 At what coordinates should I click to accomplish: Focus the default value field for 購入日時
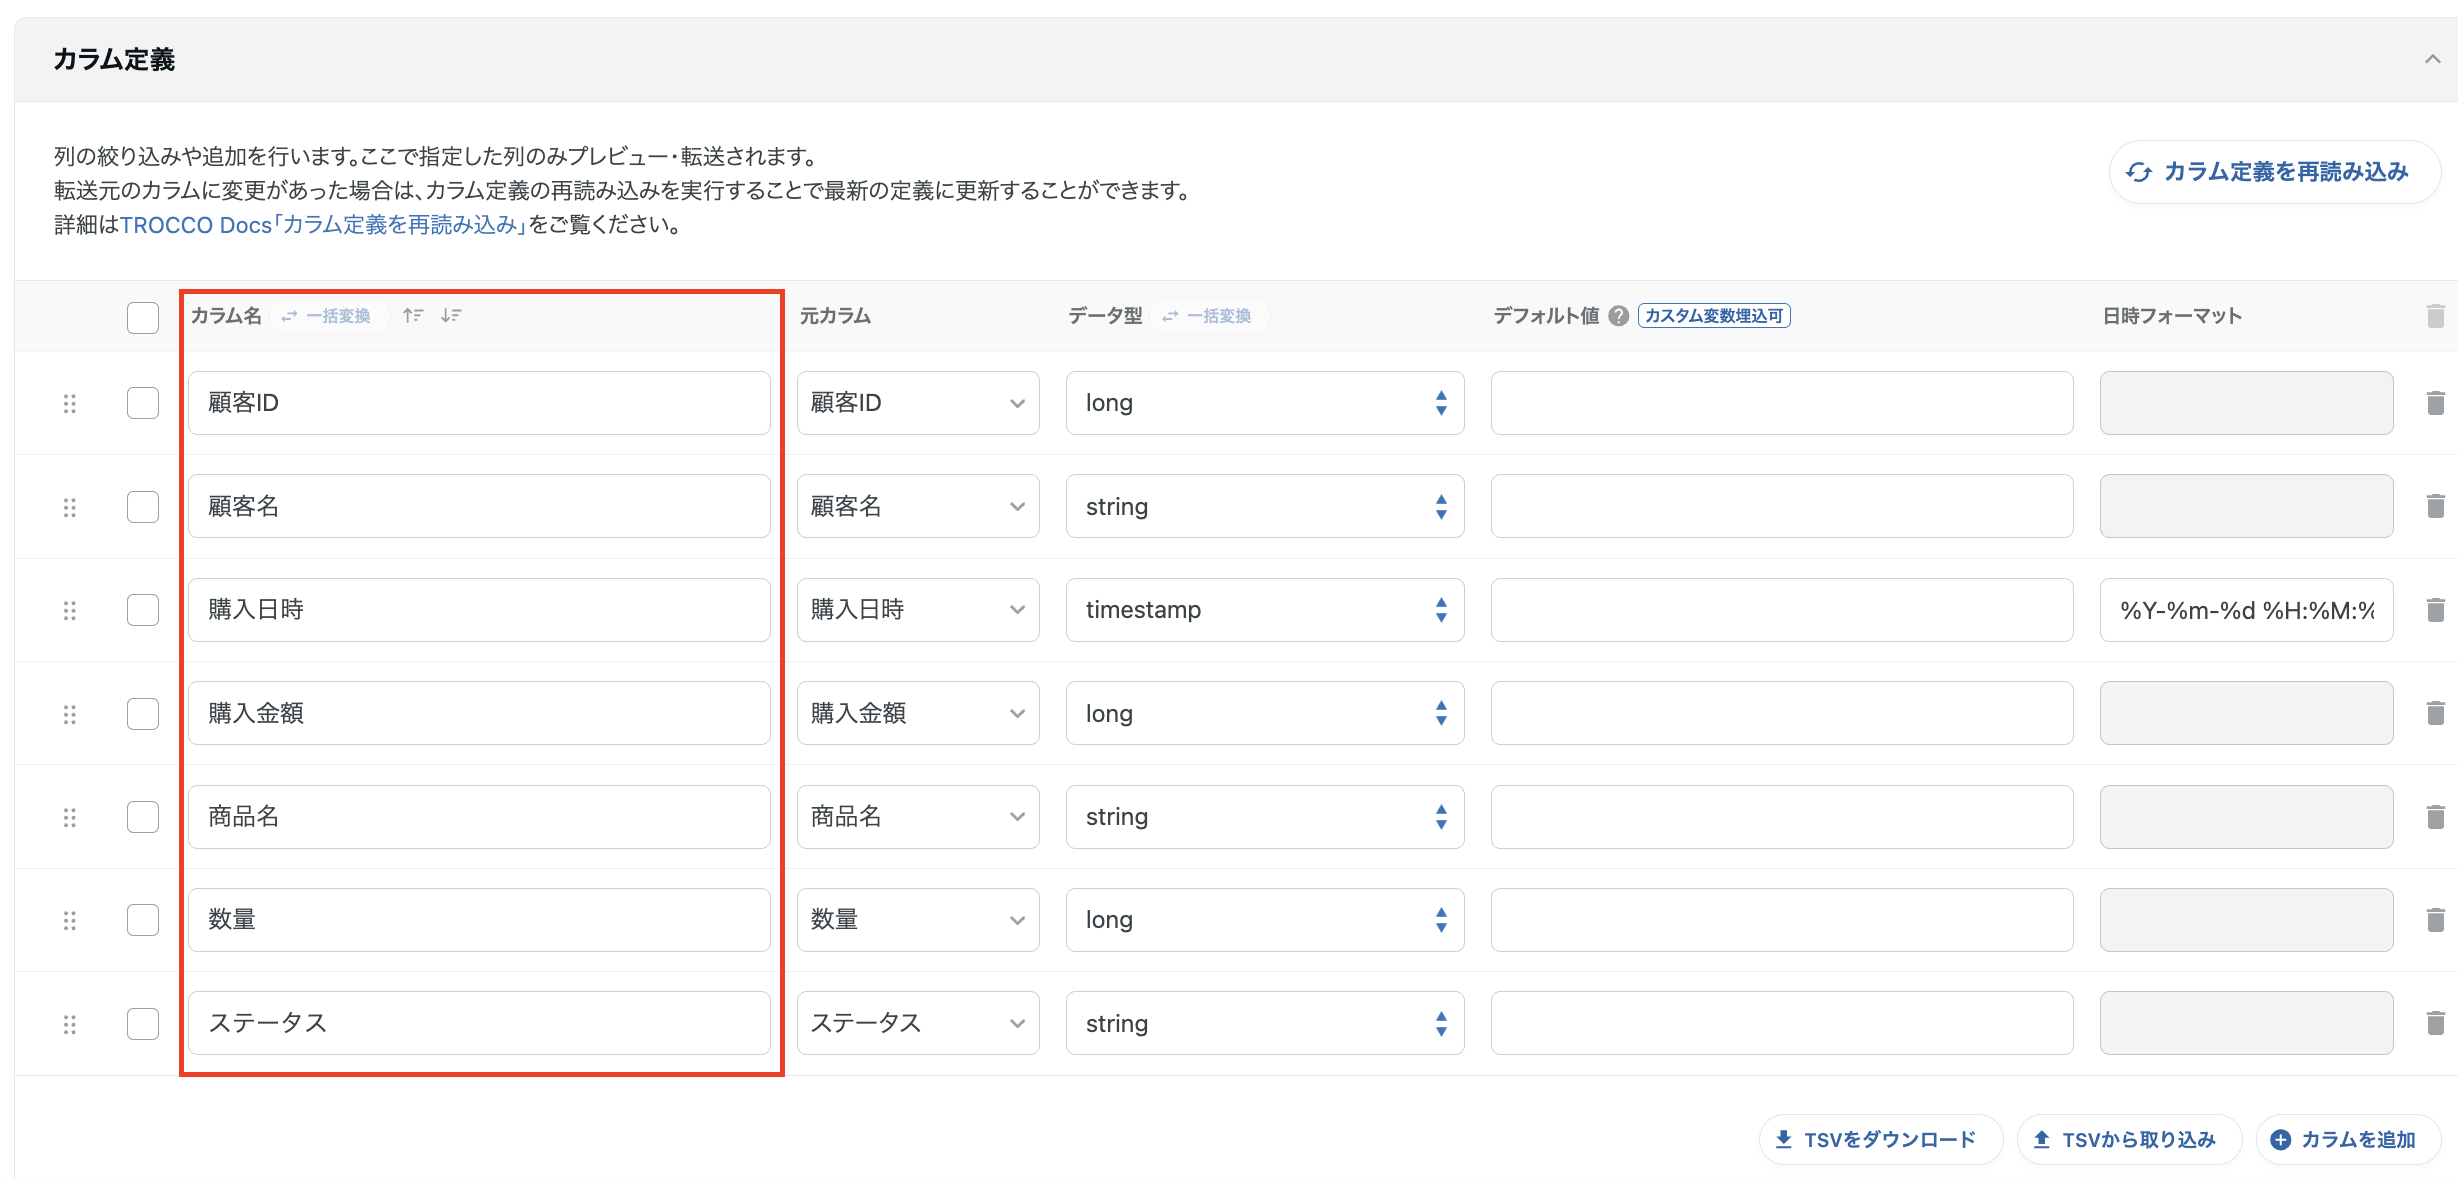[1782, 610]
